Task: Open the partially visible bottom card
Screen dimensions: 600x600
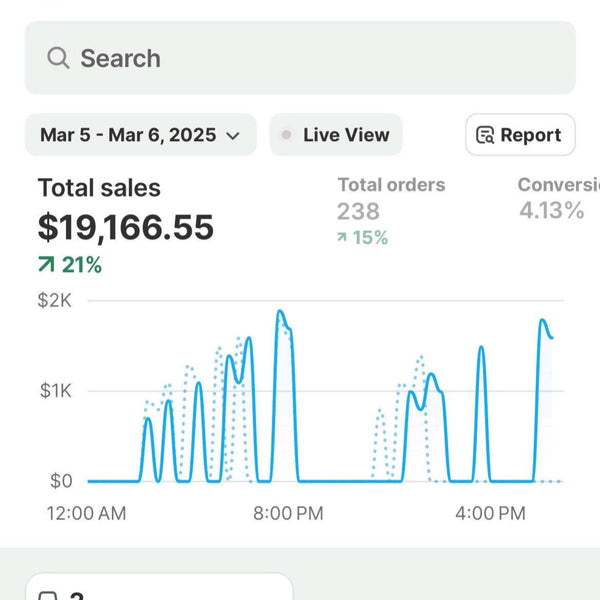Action: (159, 587)
